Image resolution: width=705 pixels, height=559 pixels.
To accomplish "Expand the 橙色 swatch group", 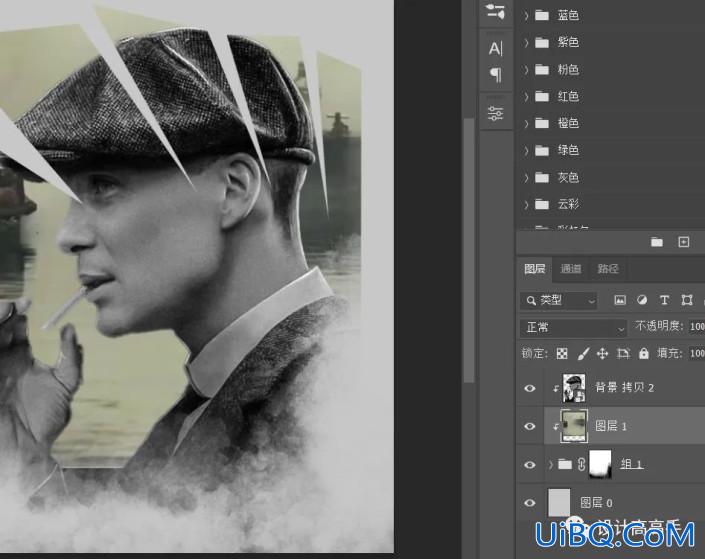I will (526, 123).
